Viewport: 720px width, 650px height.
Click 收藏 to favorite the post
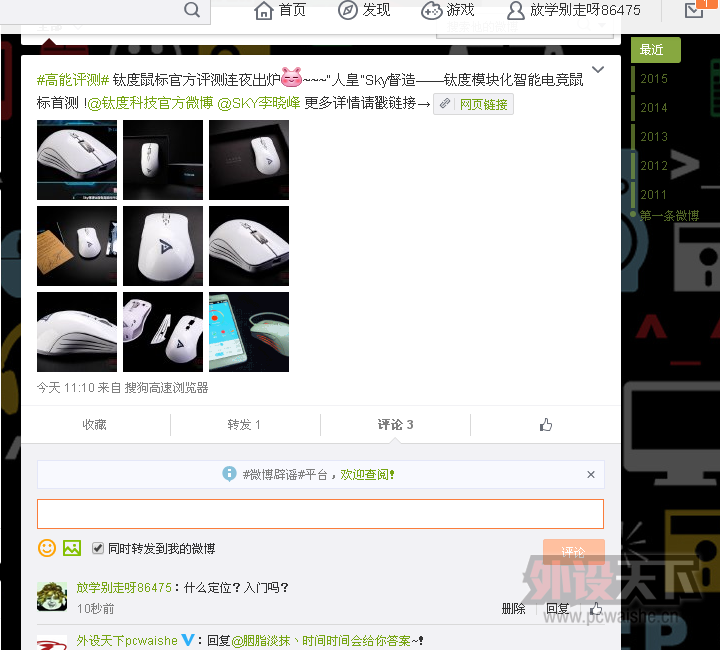[95, 425]
